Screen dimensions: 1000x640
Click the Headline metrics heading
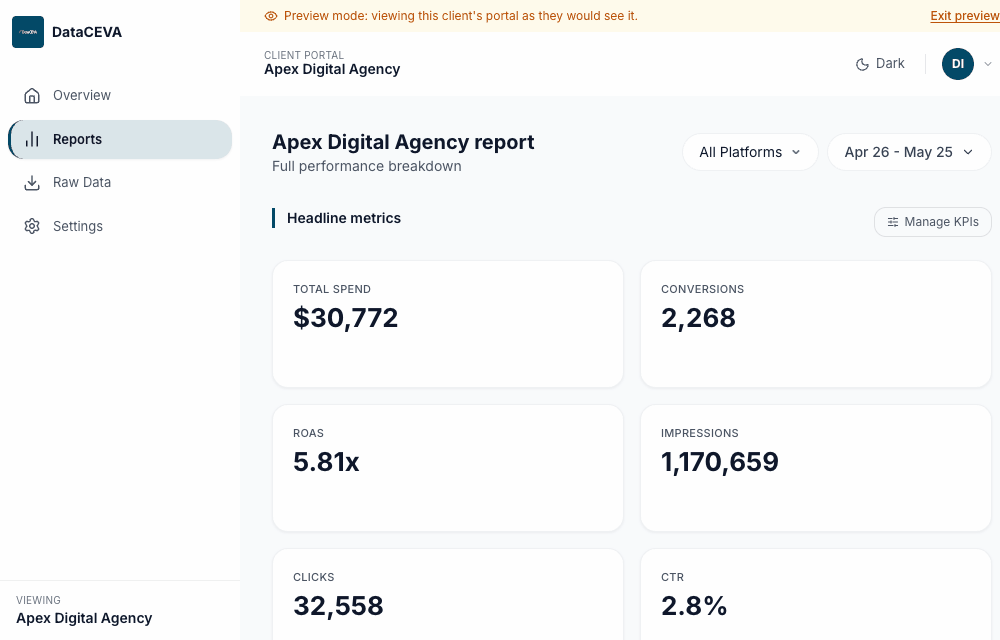tap(344, 218)
